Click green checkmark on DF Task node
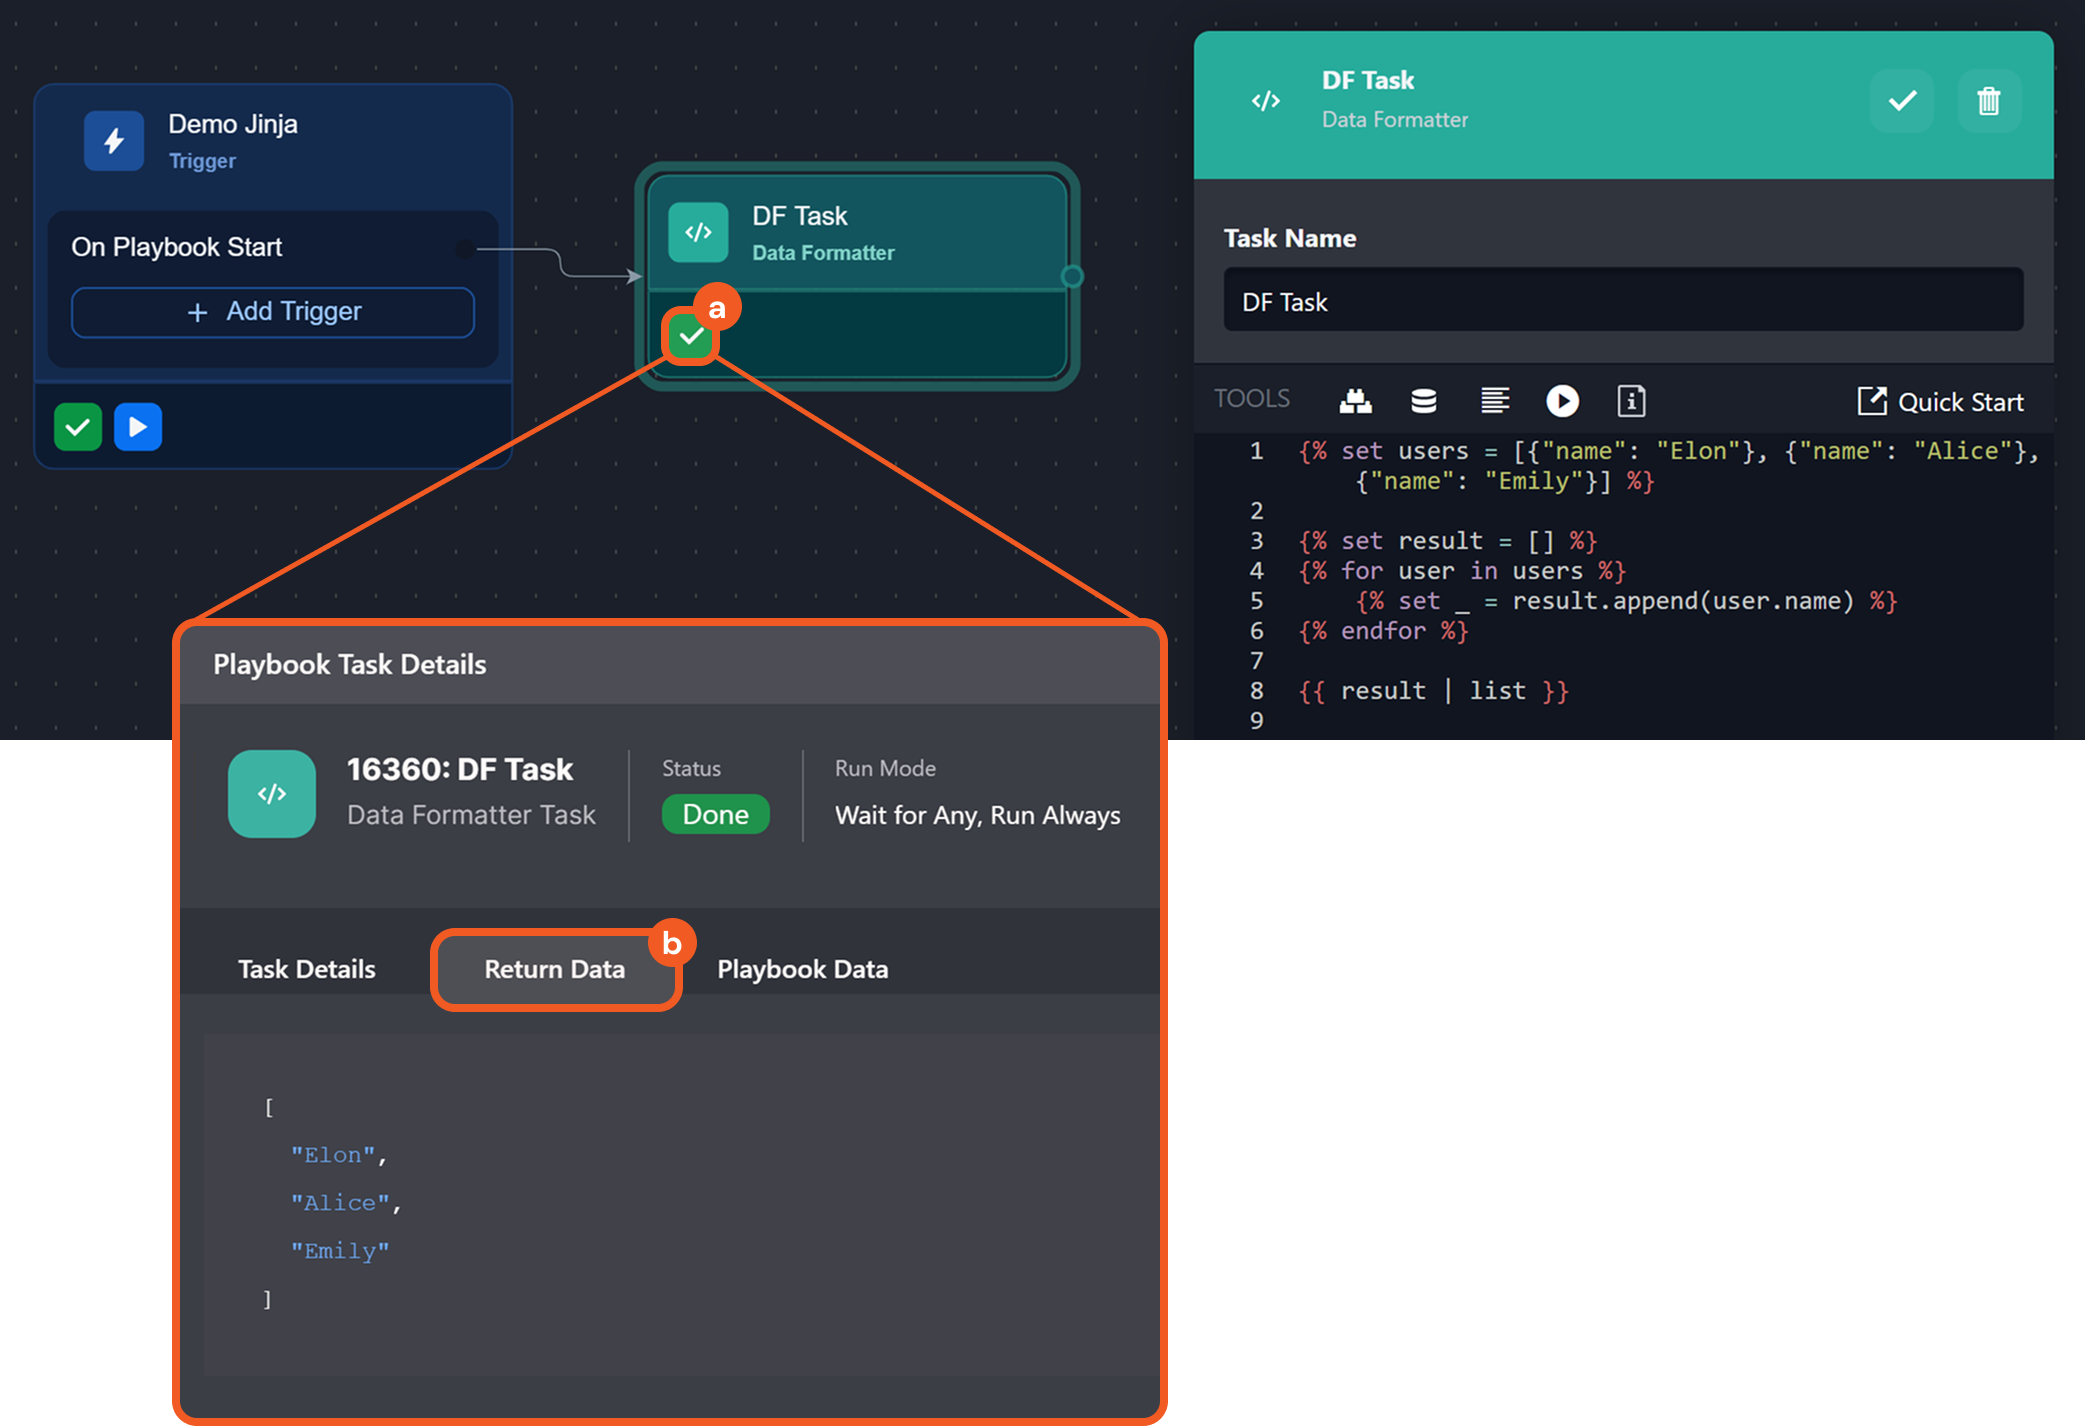2085x1426 pixels. (x=690, y=337)
